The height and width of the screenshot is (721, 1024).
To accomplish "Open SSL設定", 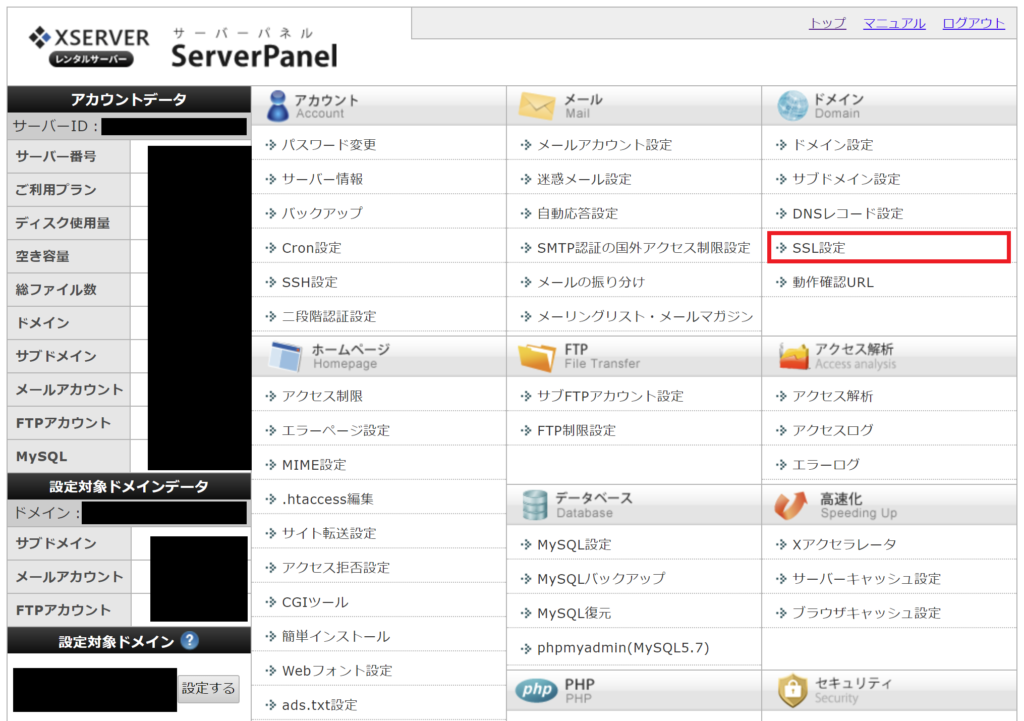I will tap(818, 248).
